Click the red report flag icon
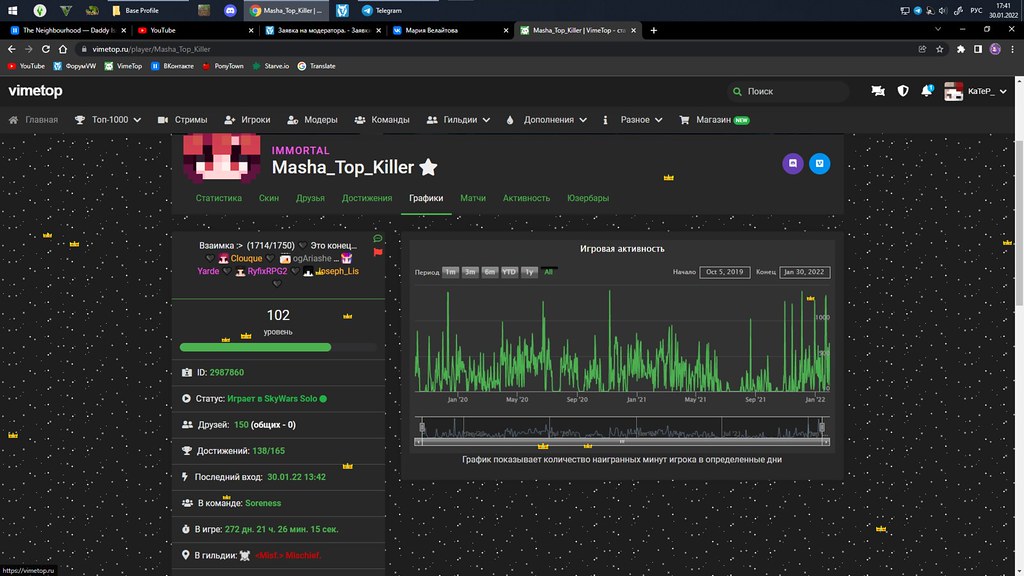The image size is (1024, 576). [378, 253]
